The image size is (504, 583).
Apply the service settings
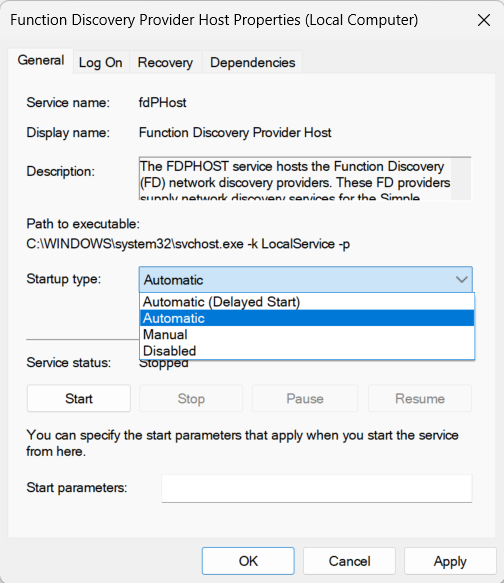450,561
